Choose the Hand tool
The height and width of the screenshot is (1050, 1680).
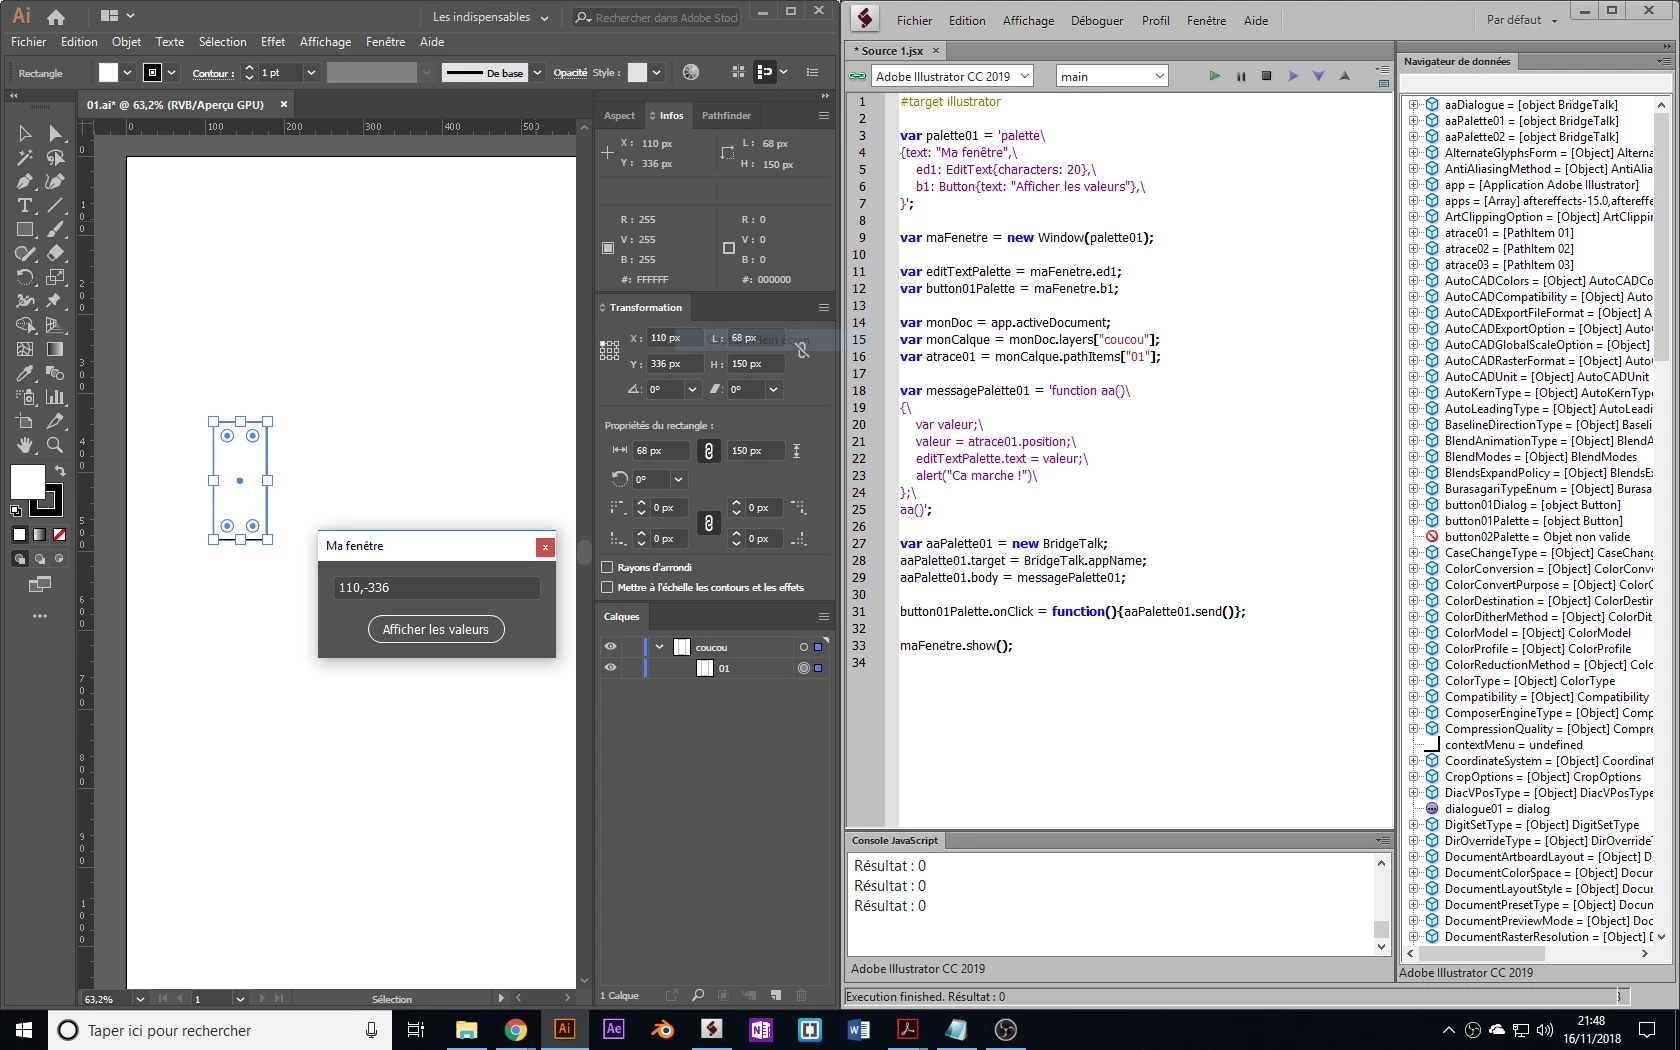25,445
